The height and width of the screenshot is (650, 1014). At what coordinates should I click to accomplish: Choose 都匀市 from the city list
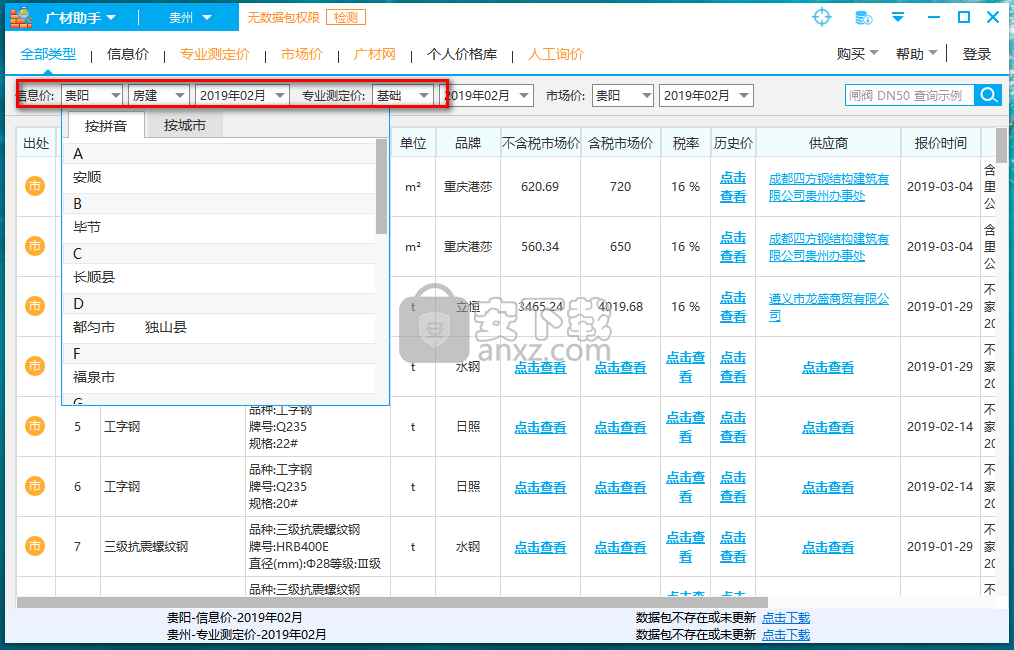(x=94, y=327)
